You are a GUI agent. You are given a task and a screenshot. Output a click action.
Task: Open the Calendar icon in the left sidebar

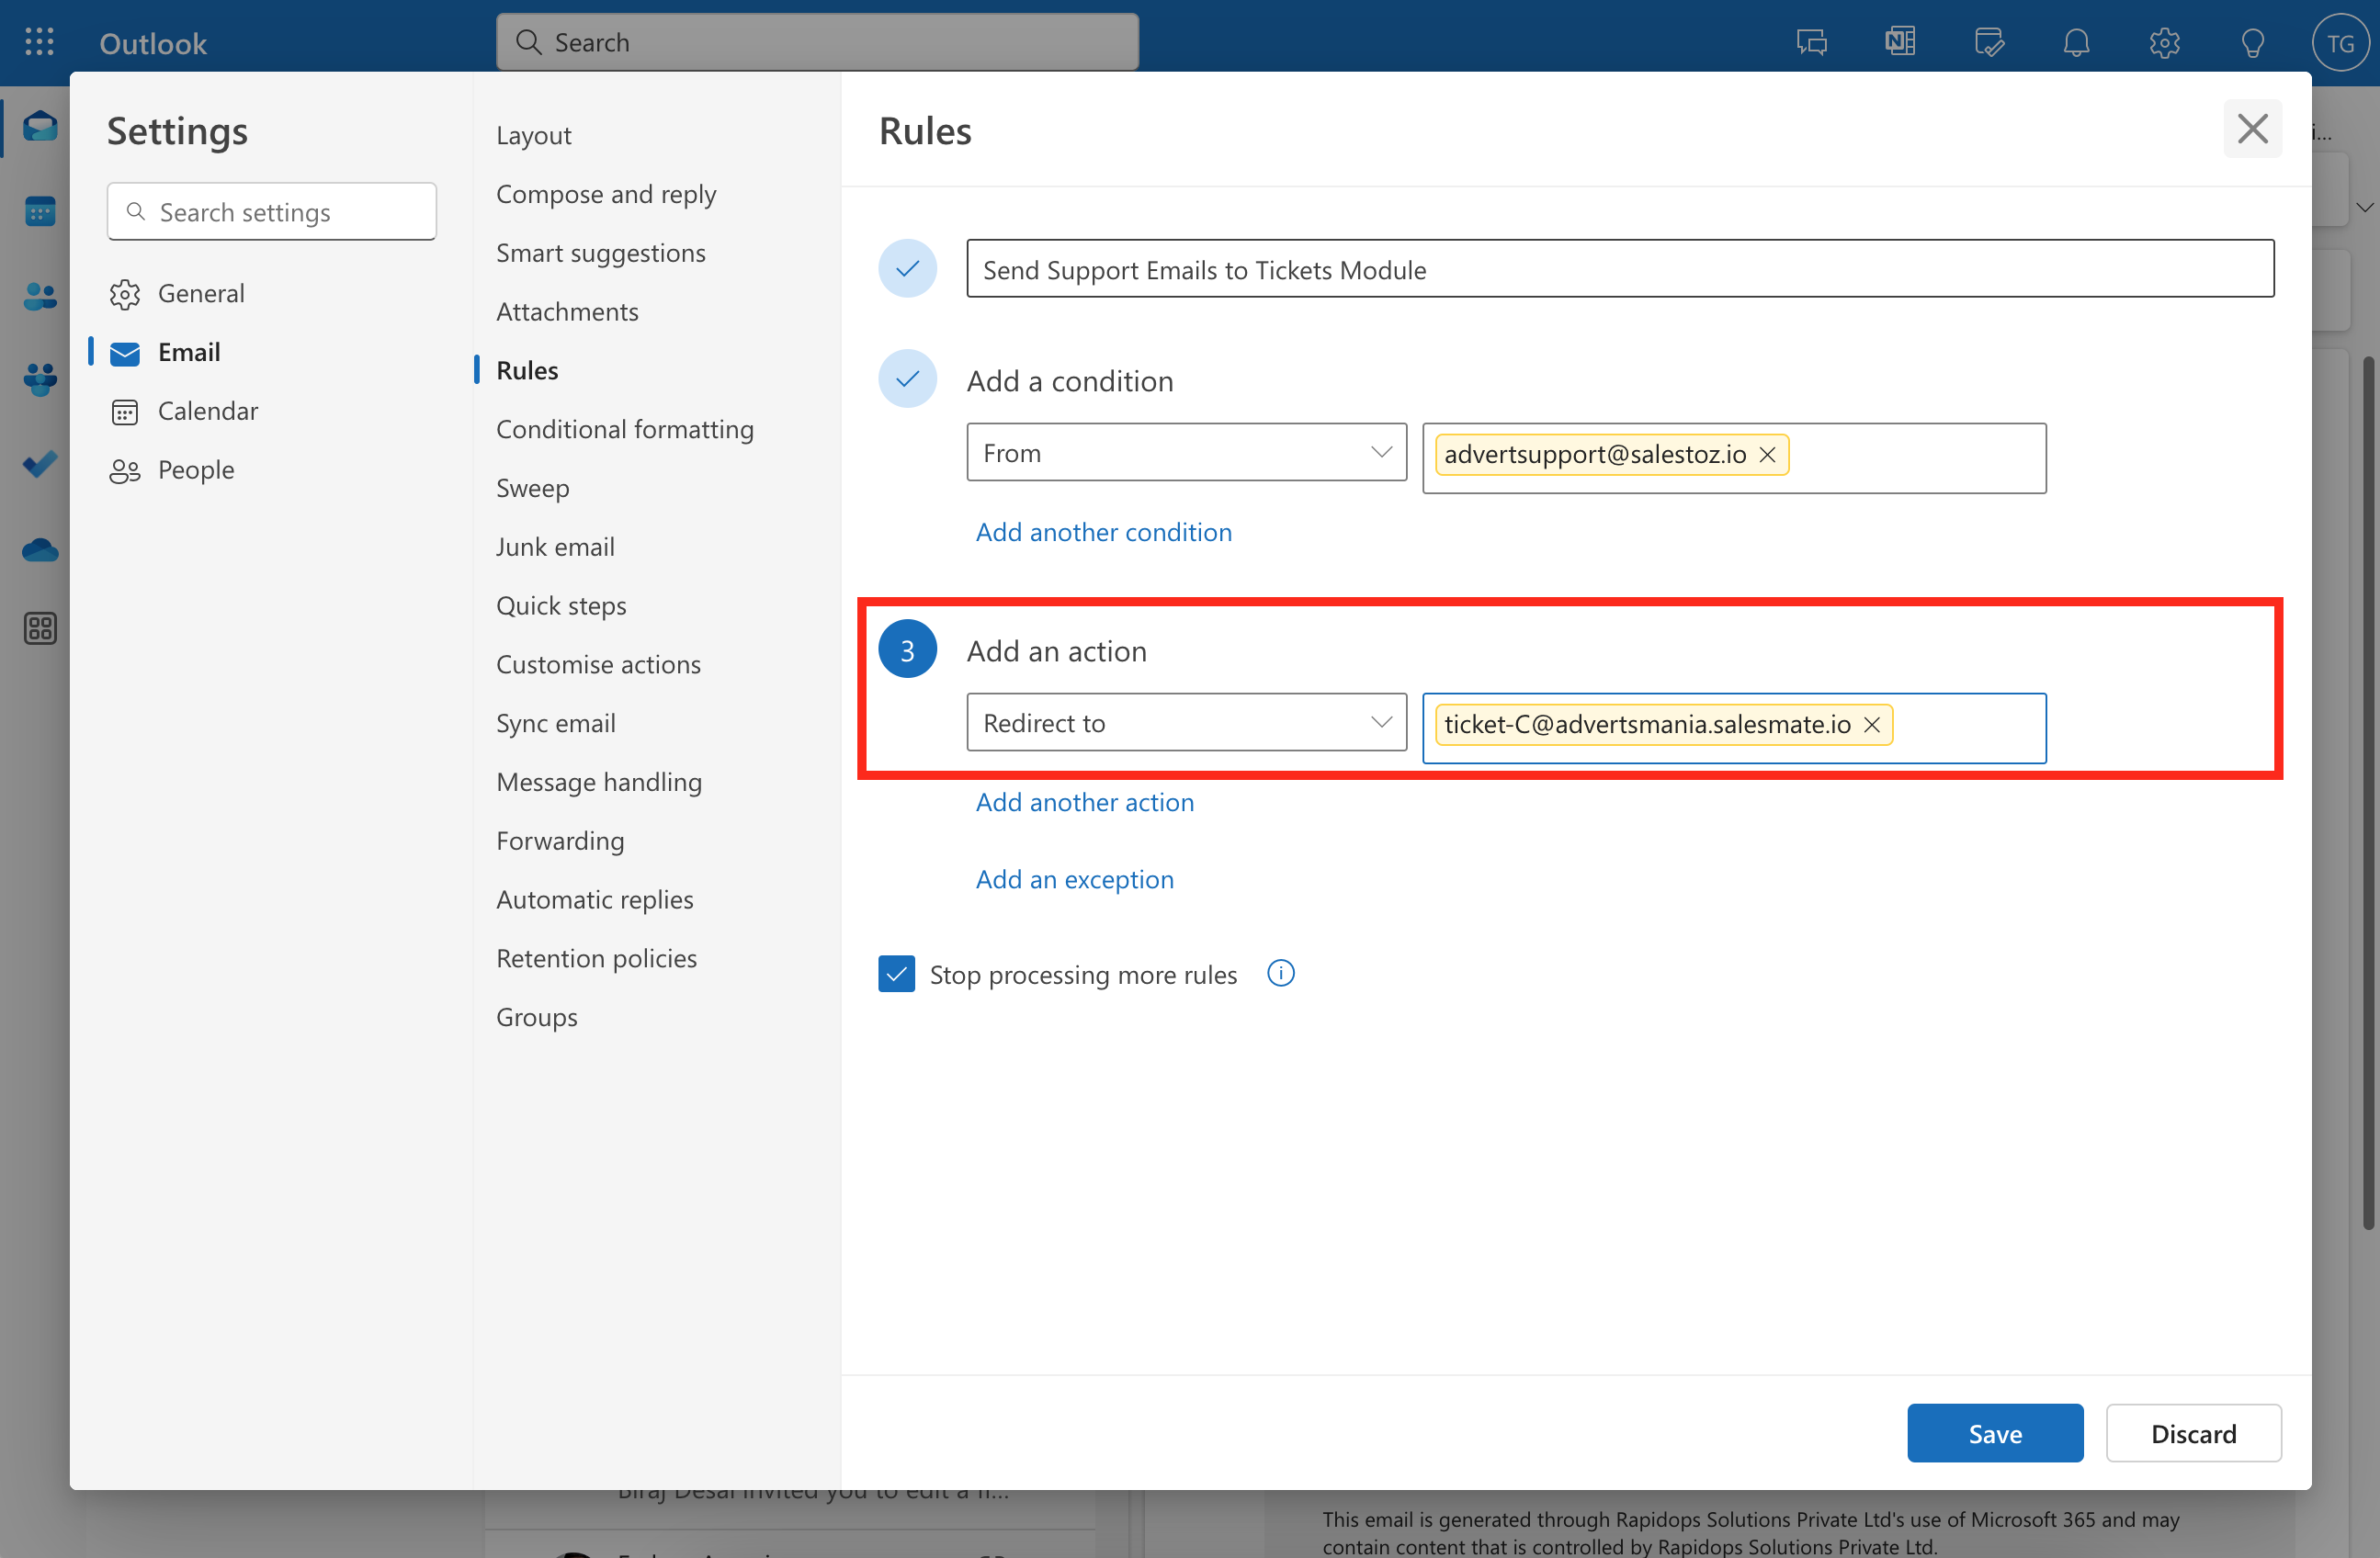click(x=40, y=210)
